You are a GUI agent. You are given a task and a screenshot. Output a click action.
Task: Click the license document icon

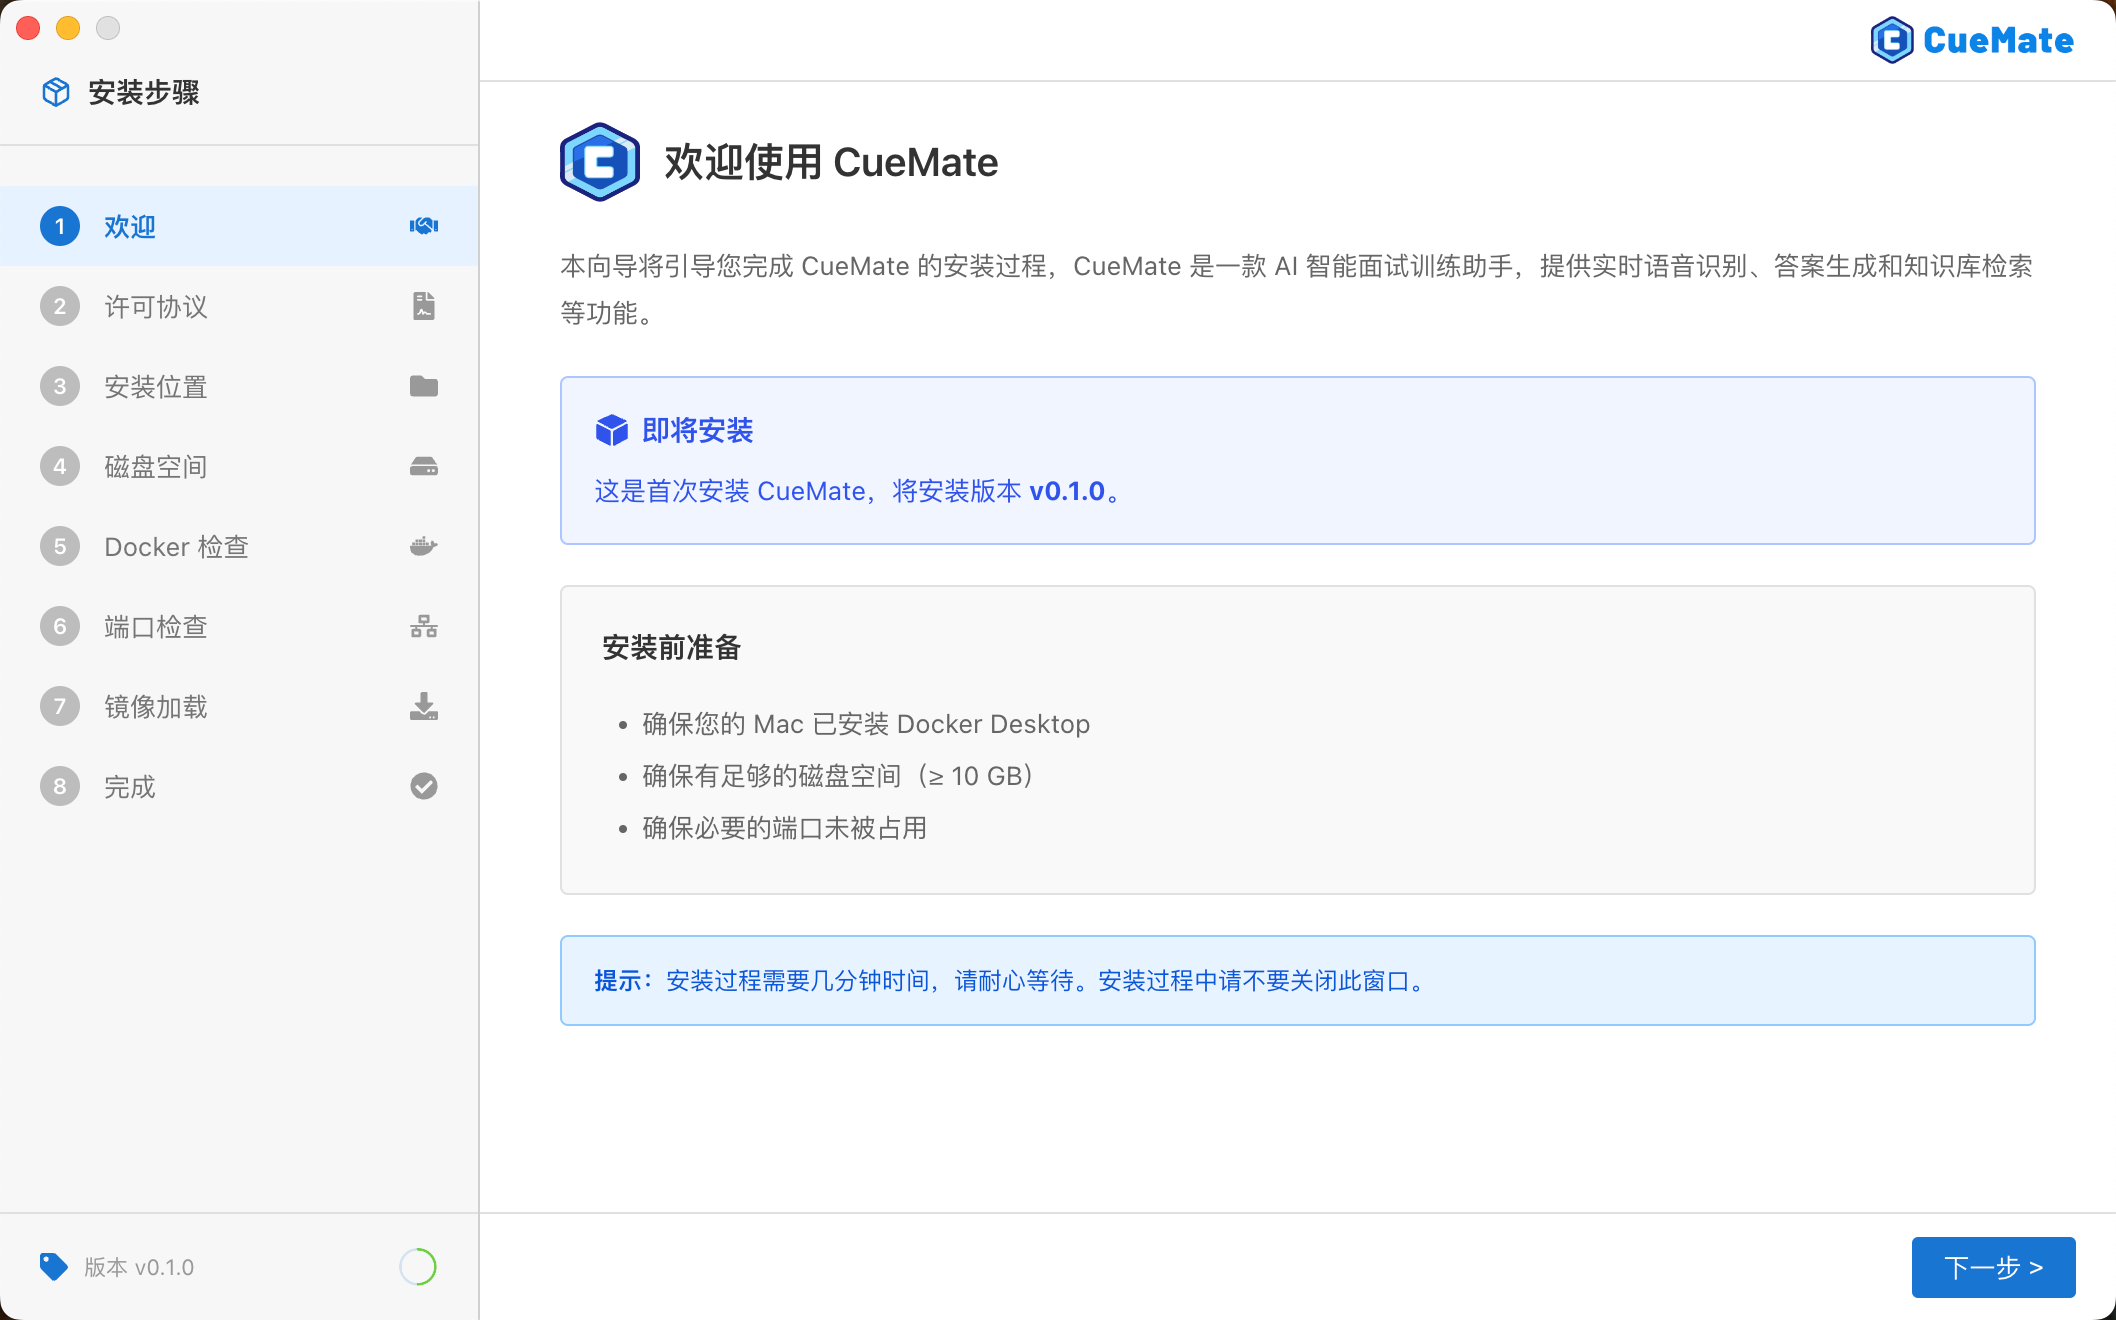(423, 306)
